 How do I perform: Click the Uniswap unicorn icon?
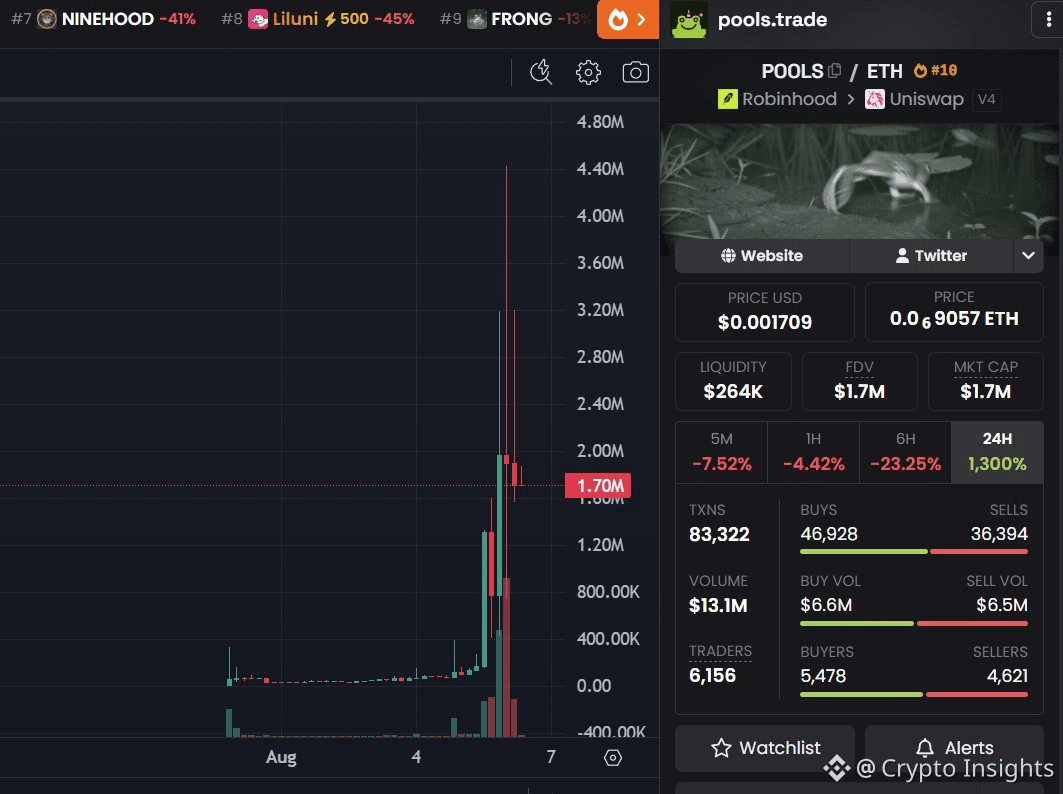[875, 99]
